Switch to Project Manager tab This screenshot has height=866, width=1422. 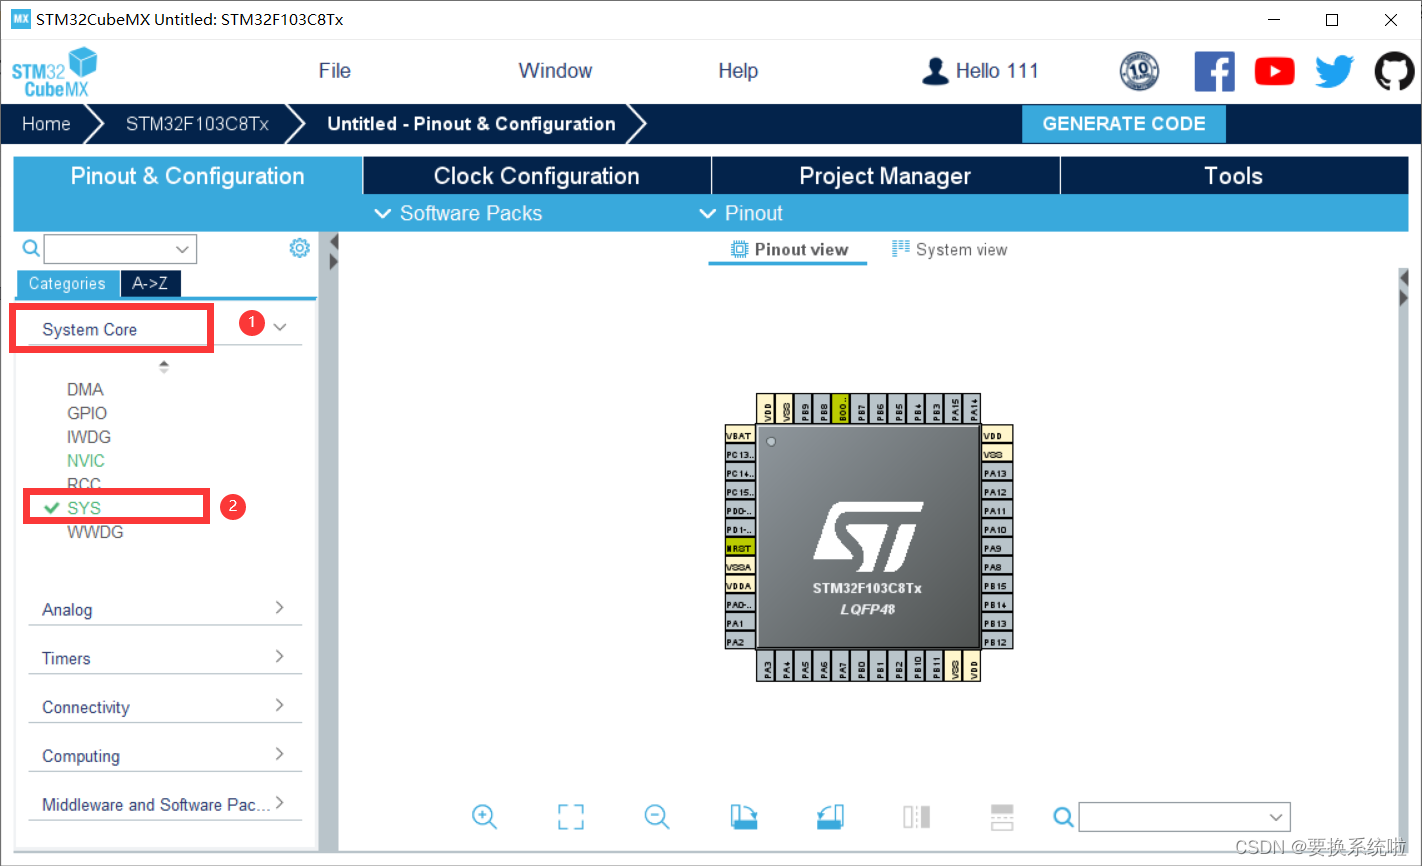click(x=885, y=176)
